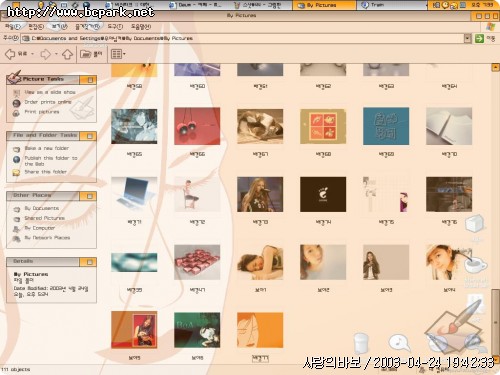Open the Favorites (즐겨찾기) menu
The width and height of the screenshot is (500, 375).
(87, 26)
